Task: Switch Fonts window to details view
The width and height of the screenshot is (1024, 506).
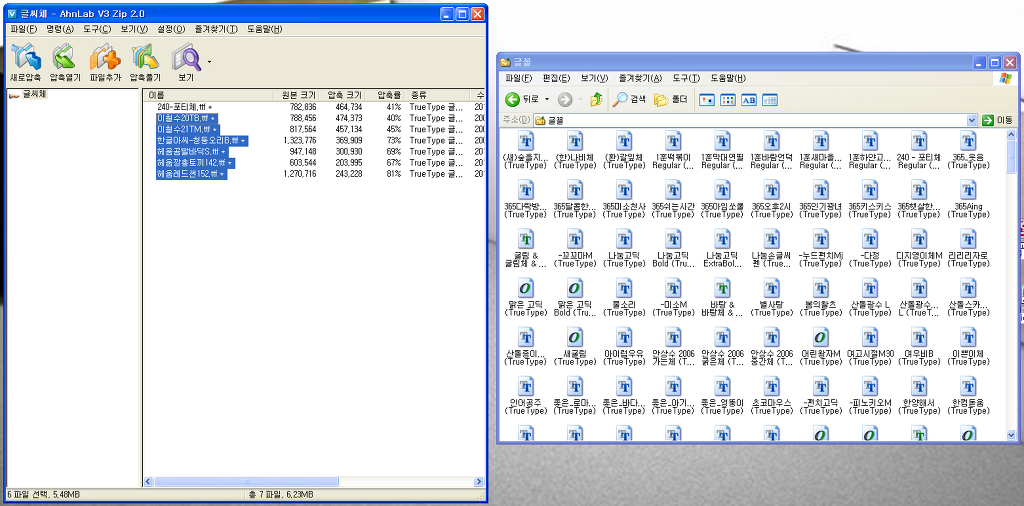Action: [770, 99]
